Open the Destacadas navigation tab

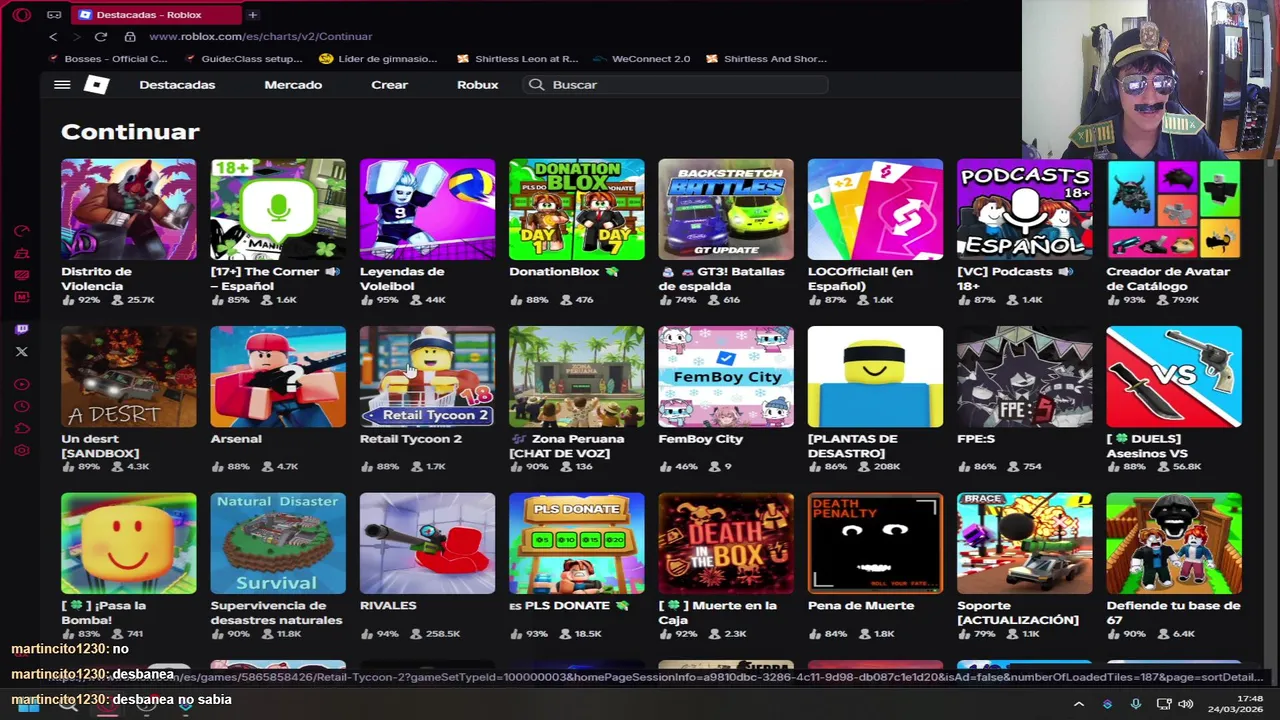(177, 85)
